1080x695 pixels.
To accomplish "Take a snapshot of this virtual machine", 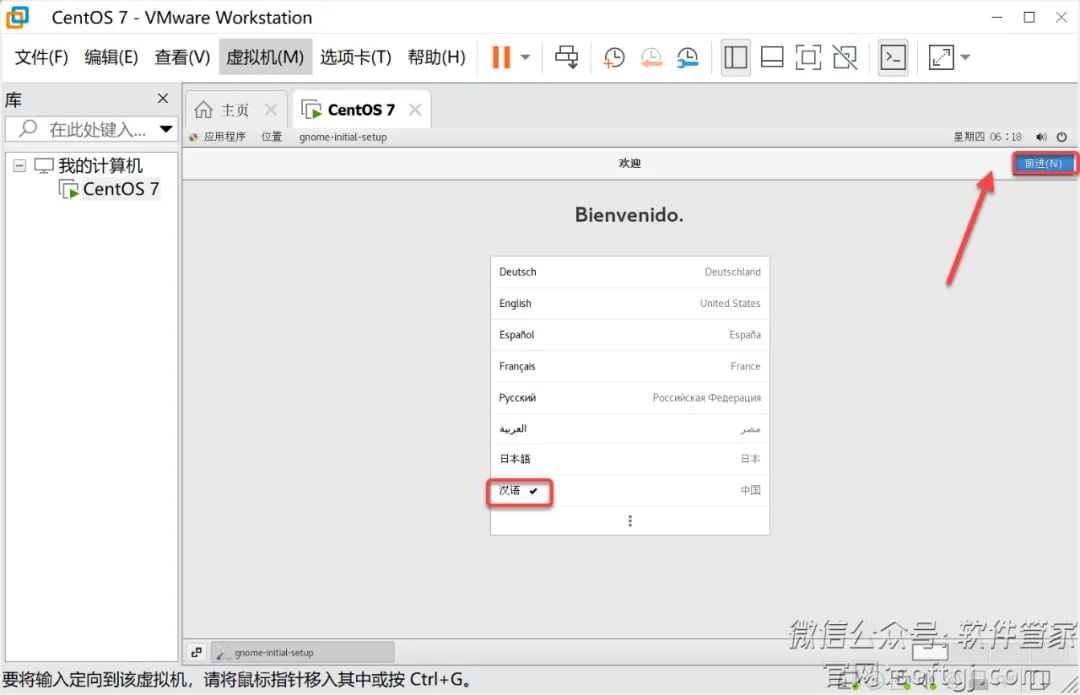I will tap(614, 57).
